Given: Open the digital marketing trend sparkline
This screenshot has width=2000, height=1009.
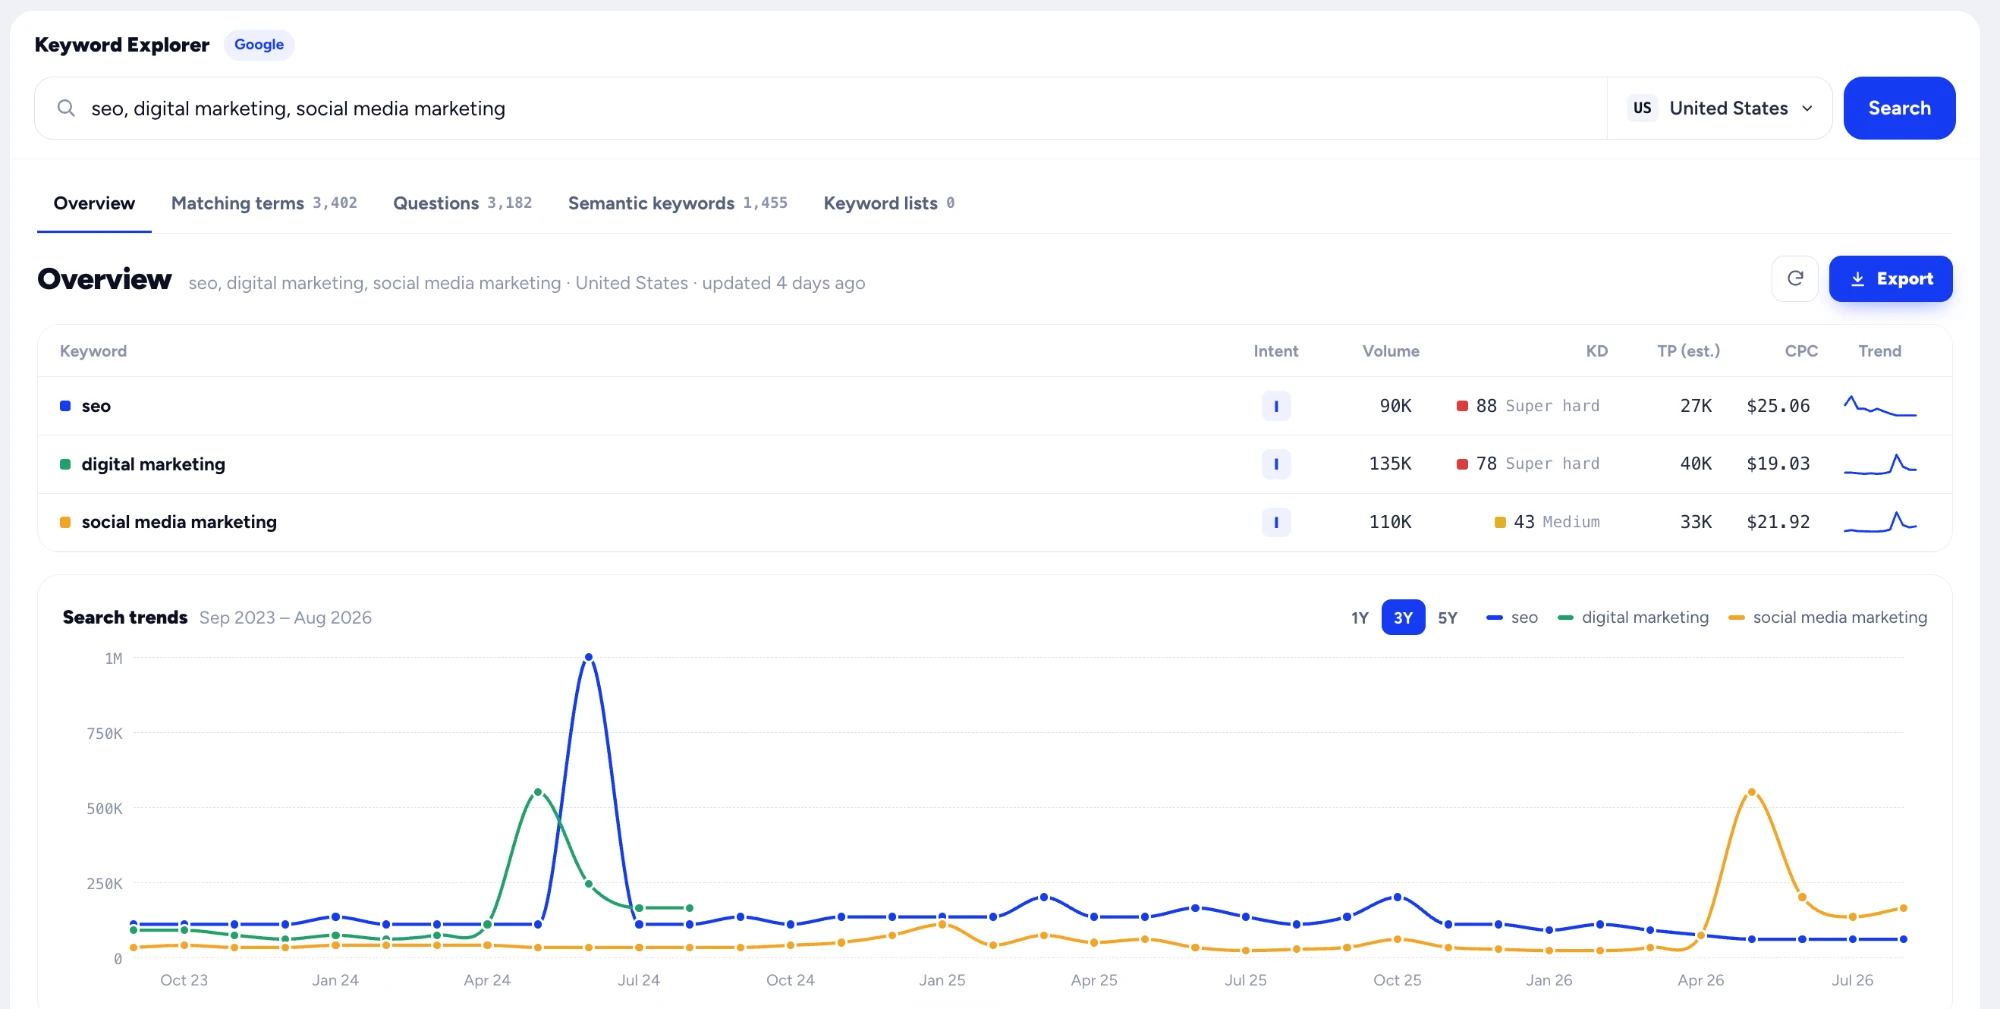Looking at the screenshot, I should click(1880, 464).
